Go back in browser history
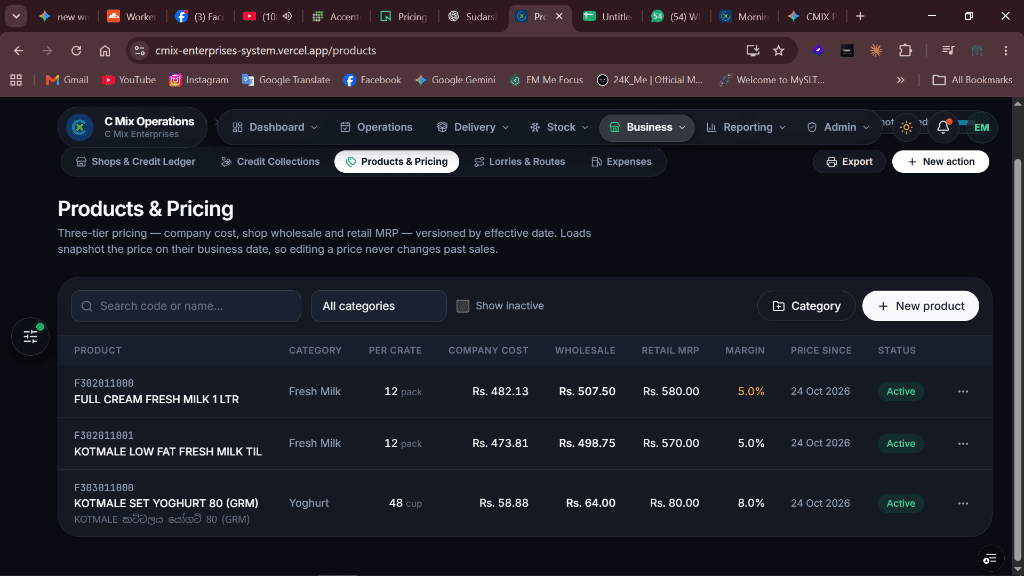 tap(18, 50)
